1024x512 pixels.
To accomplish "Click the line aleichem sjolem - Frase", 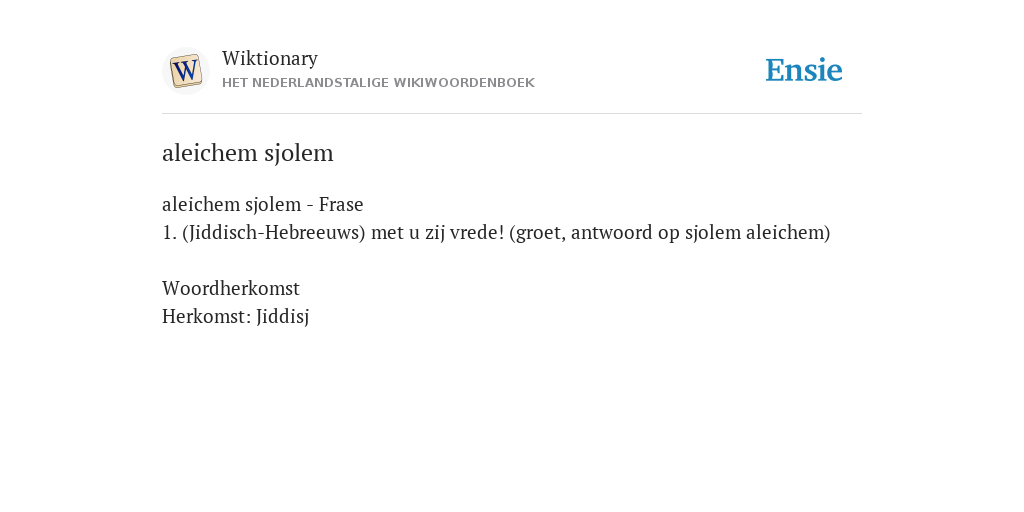I will 263,204.
